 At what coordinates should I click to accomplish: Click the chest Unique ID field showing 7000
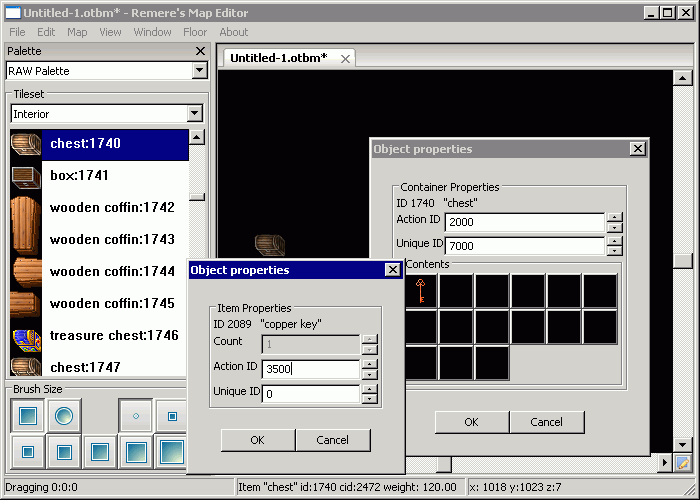[x=525, y=246]
